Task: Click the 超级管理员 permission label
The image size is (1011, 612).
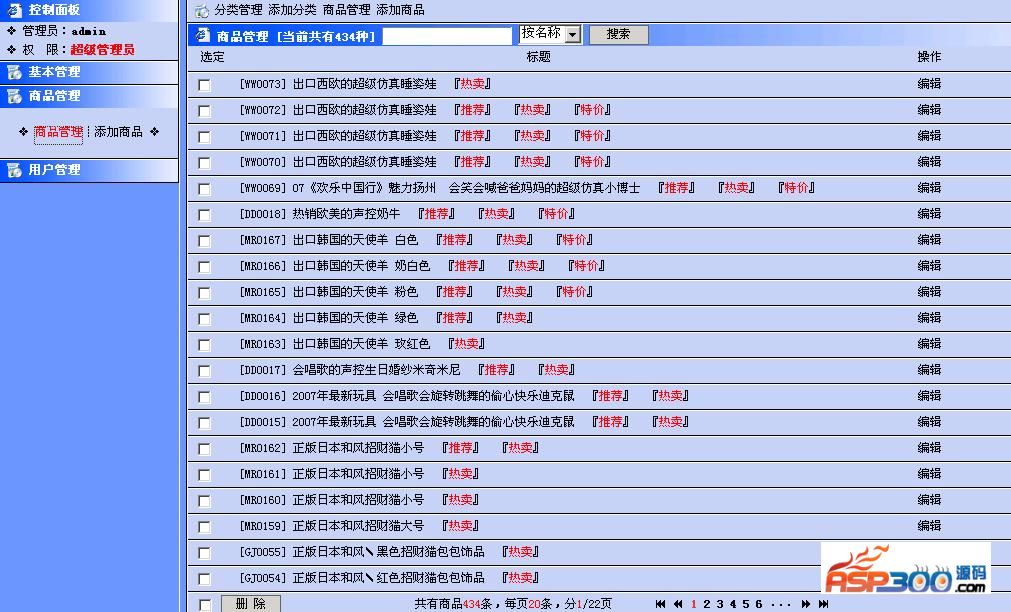Action: point(103,50)
